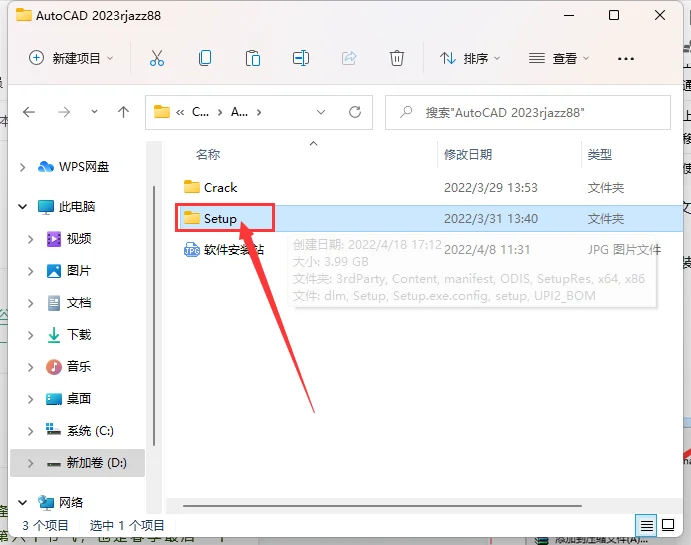Open 音乐 folder in navigation pane
The image size is (691, 545).
pos(68,367)
